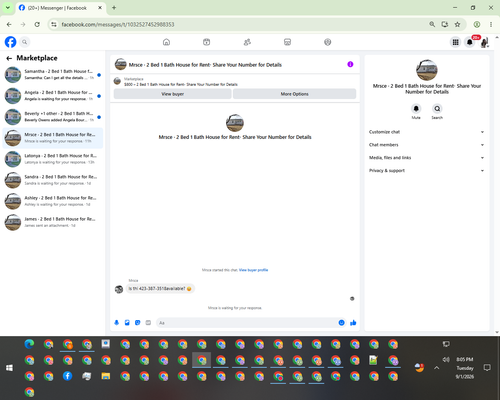The height and width of the screenshot is (400, 500).
Task: Click the site information icon in address bar
Action: pos(54,24)
